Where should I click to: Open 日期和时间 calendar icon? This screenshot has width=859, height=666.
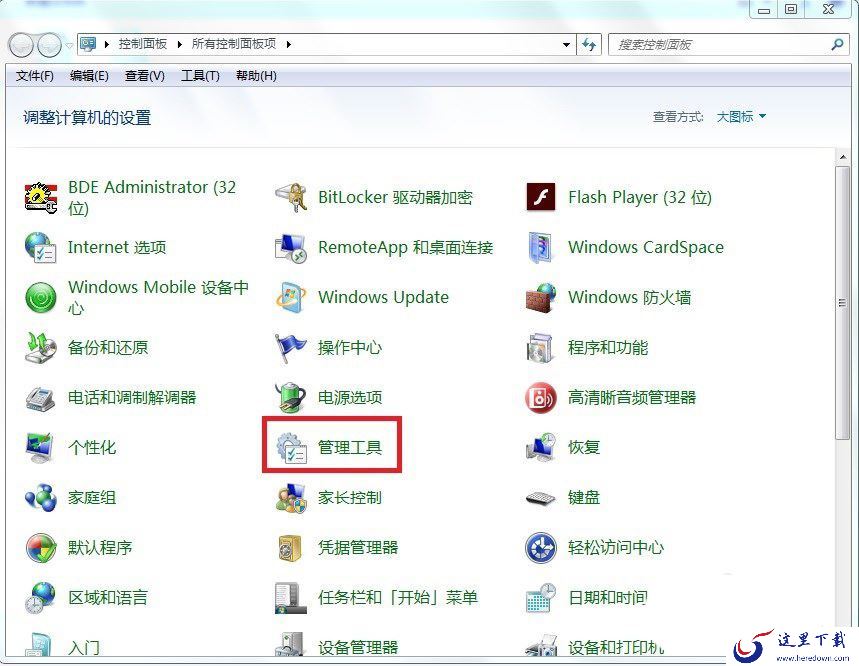[541, 598]
